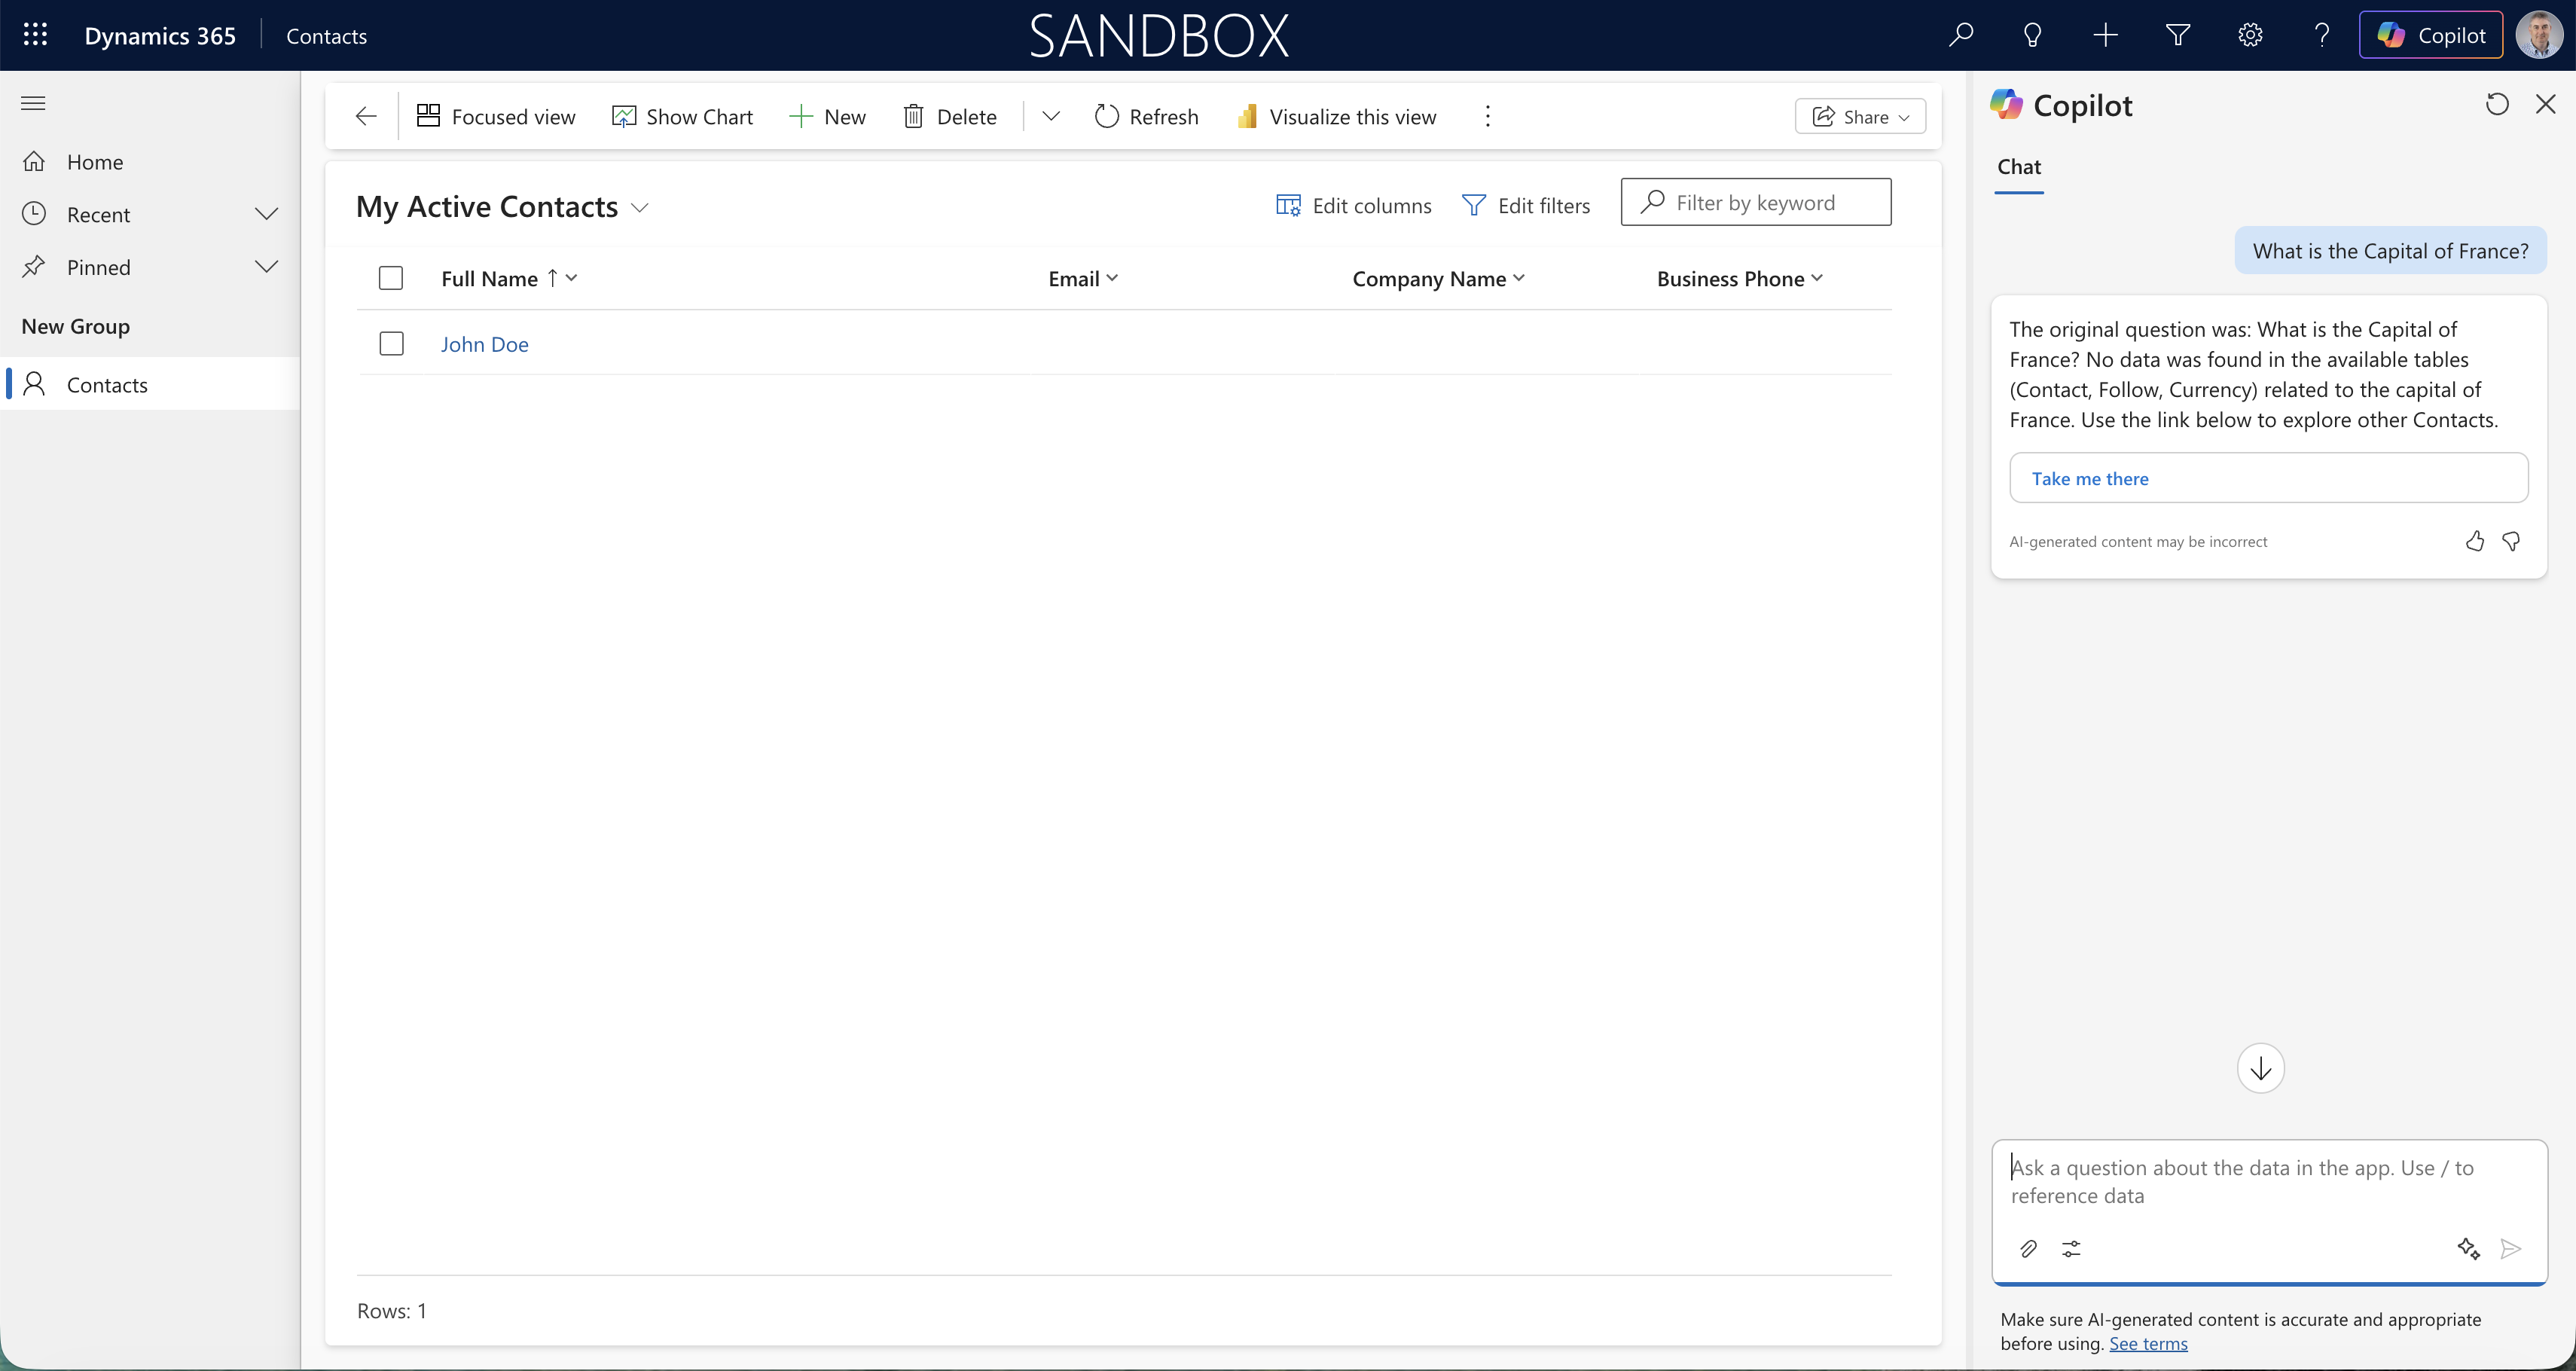Reset the Copilot chat with refresh icon
The height and width of the screenshot is (1371, 2576).
tap(2497, 105)
